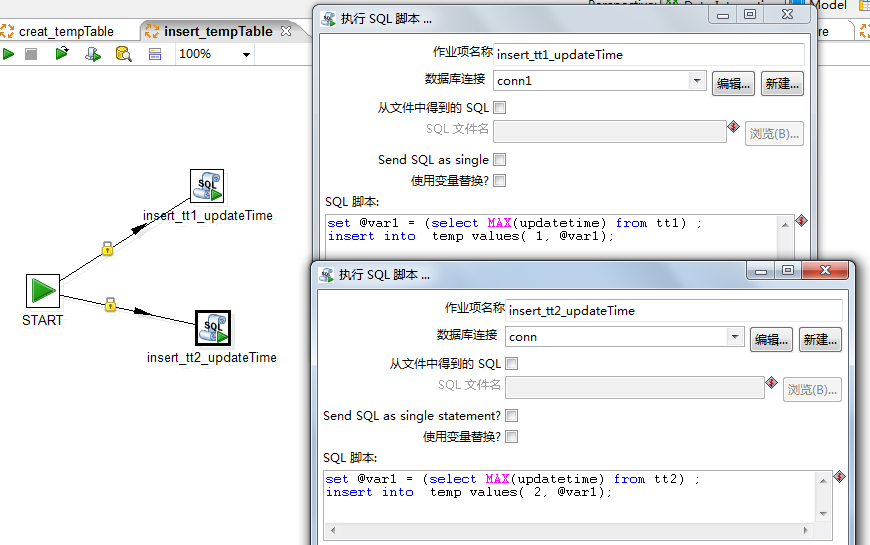
Task: Click title bar icon of upper SQL dialog
Action: pyautogui.click(x=328, y=19)
